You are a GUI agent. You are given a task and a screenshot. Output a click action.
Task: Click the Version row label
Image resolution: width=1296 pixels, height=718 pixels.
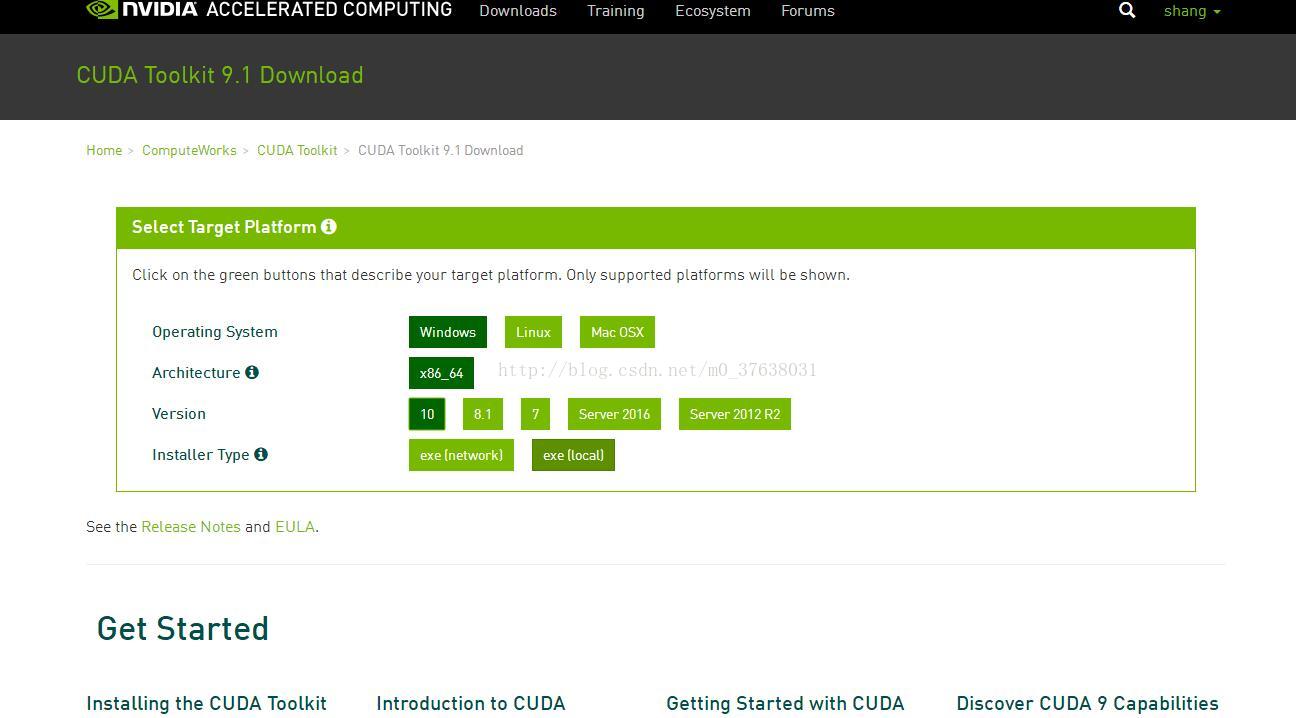pos(179,414)
